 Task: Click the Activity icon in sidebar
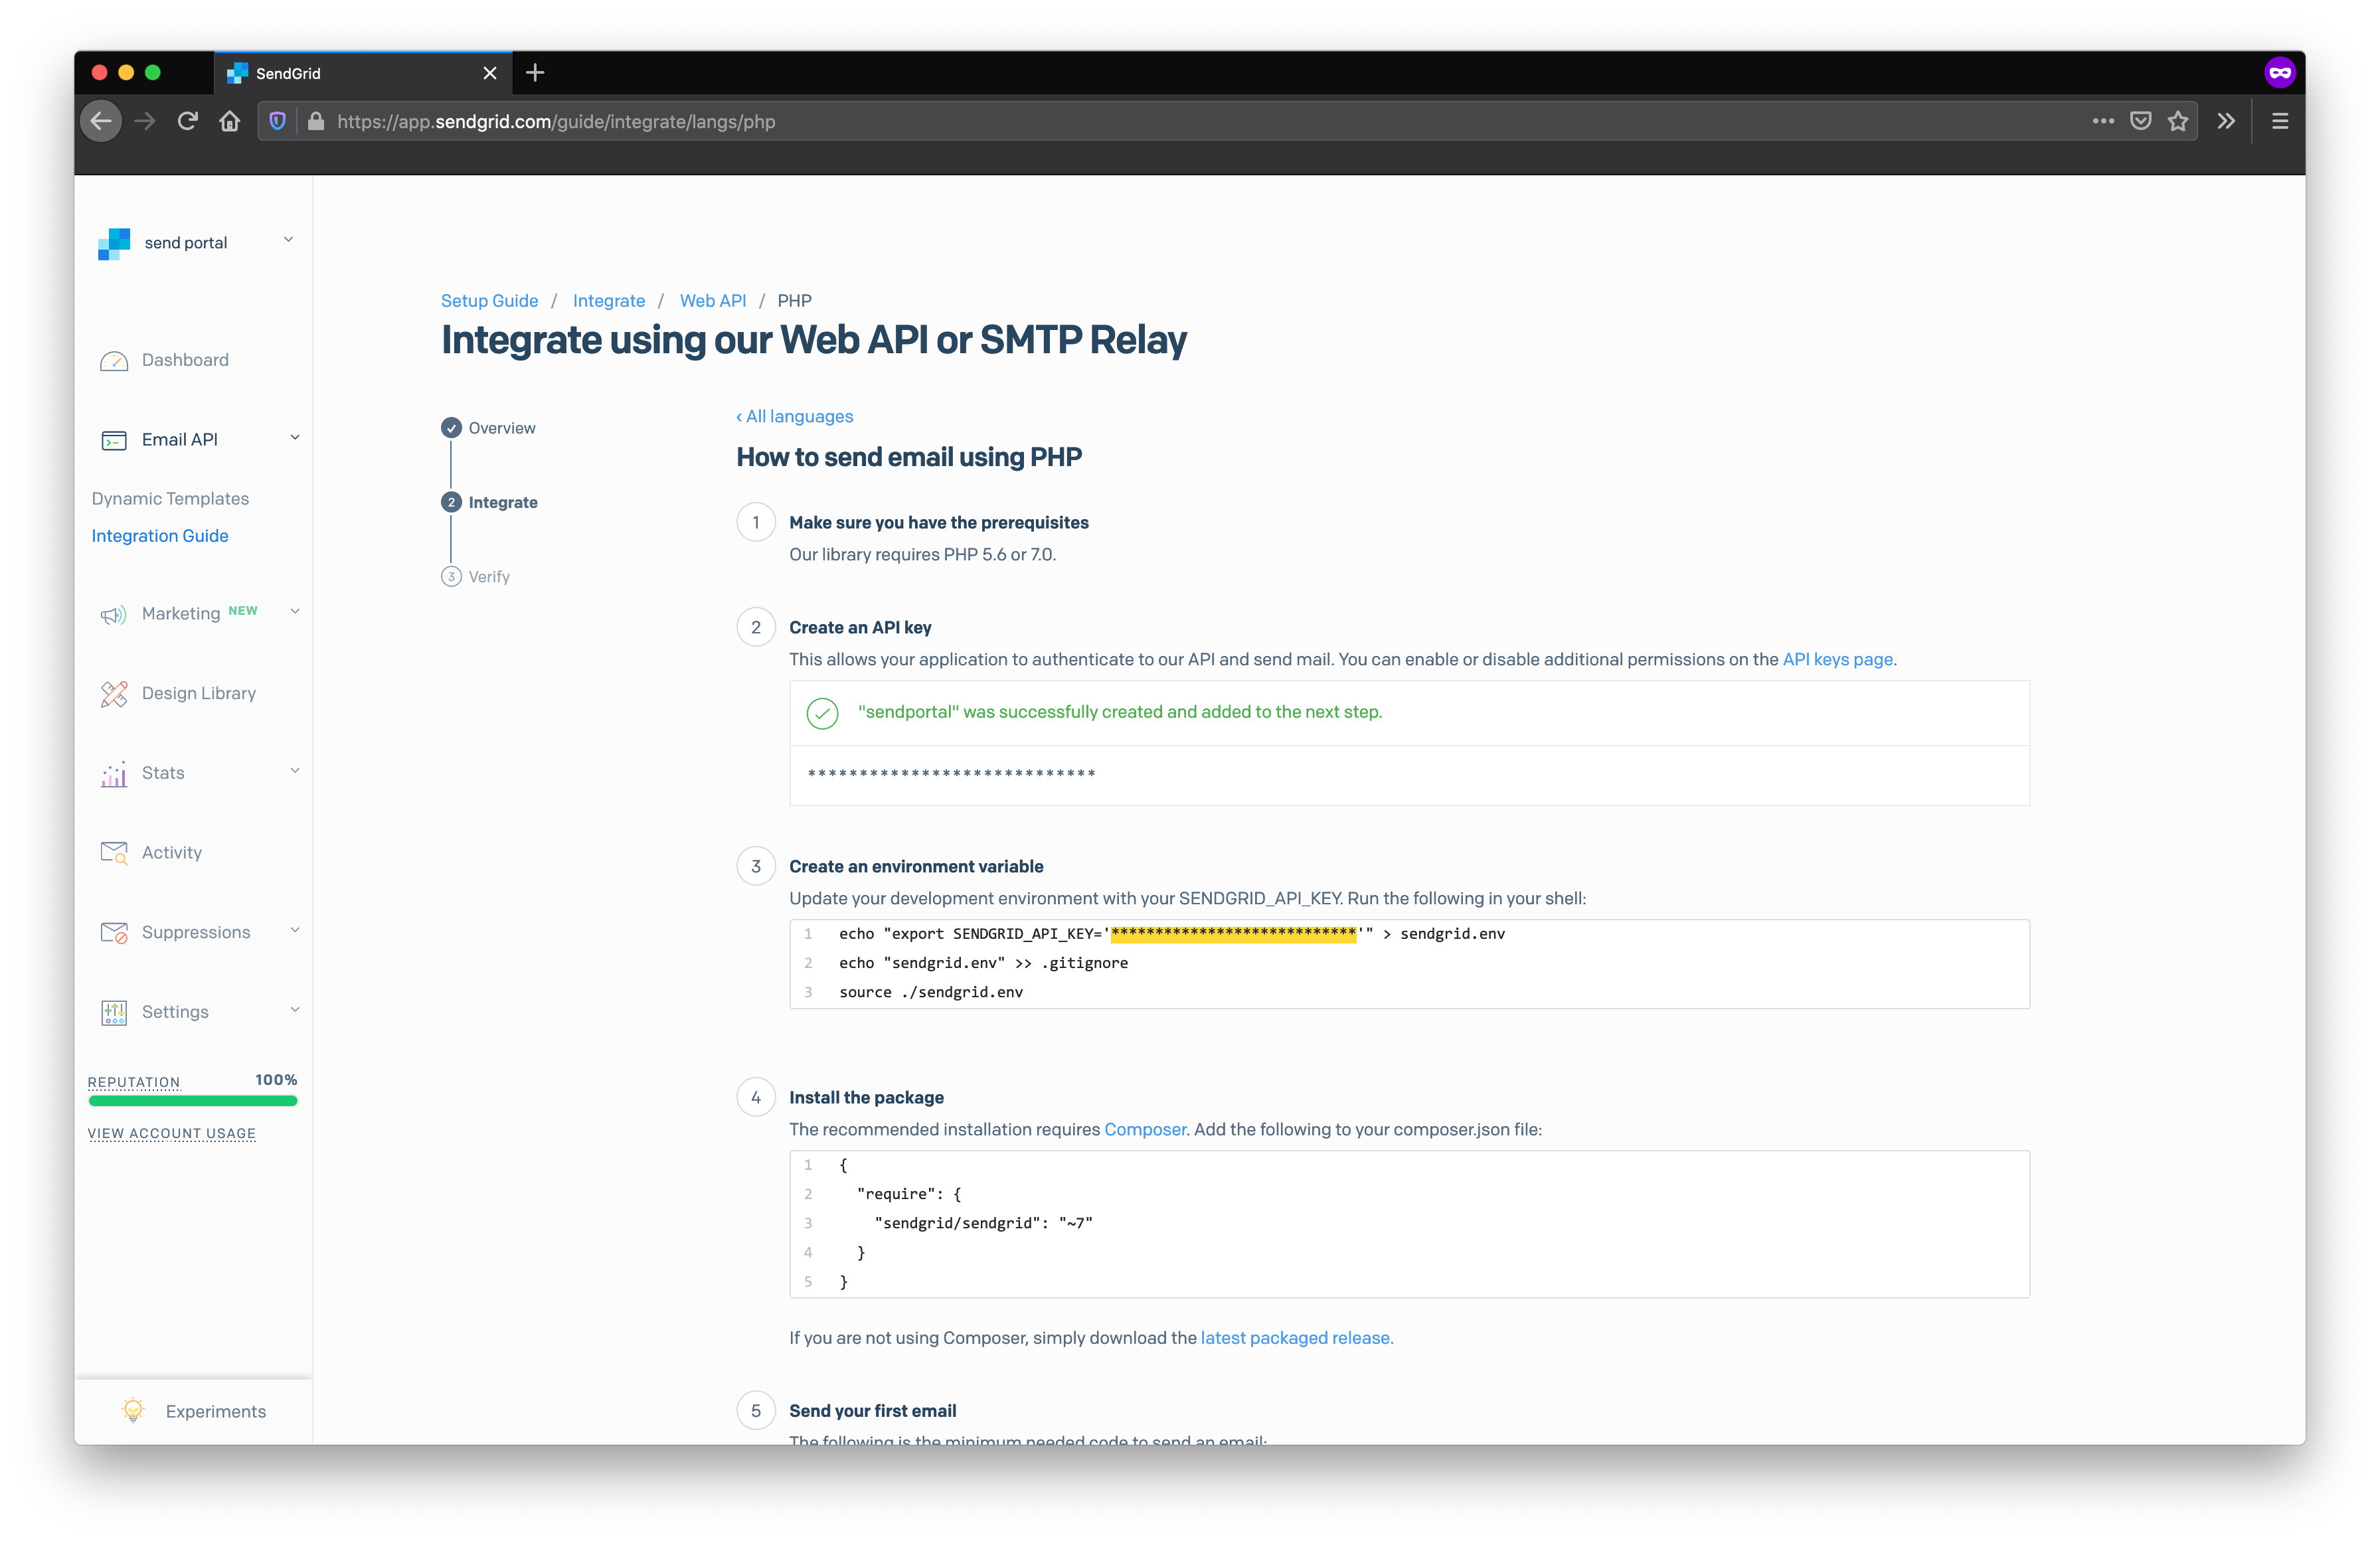point(114,851)
